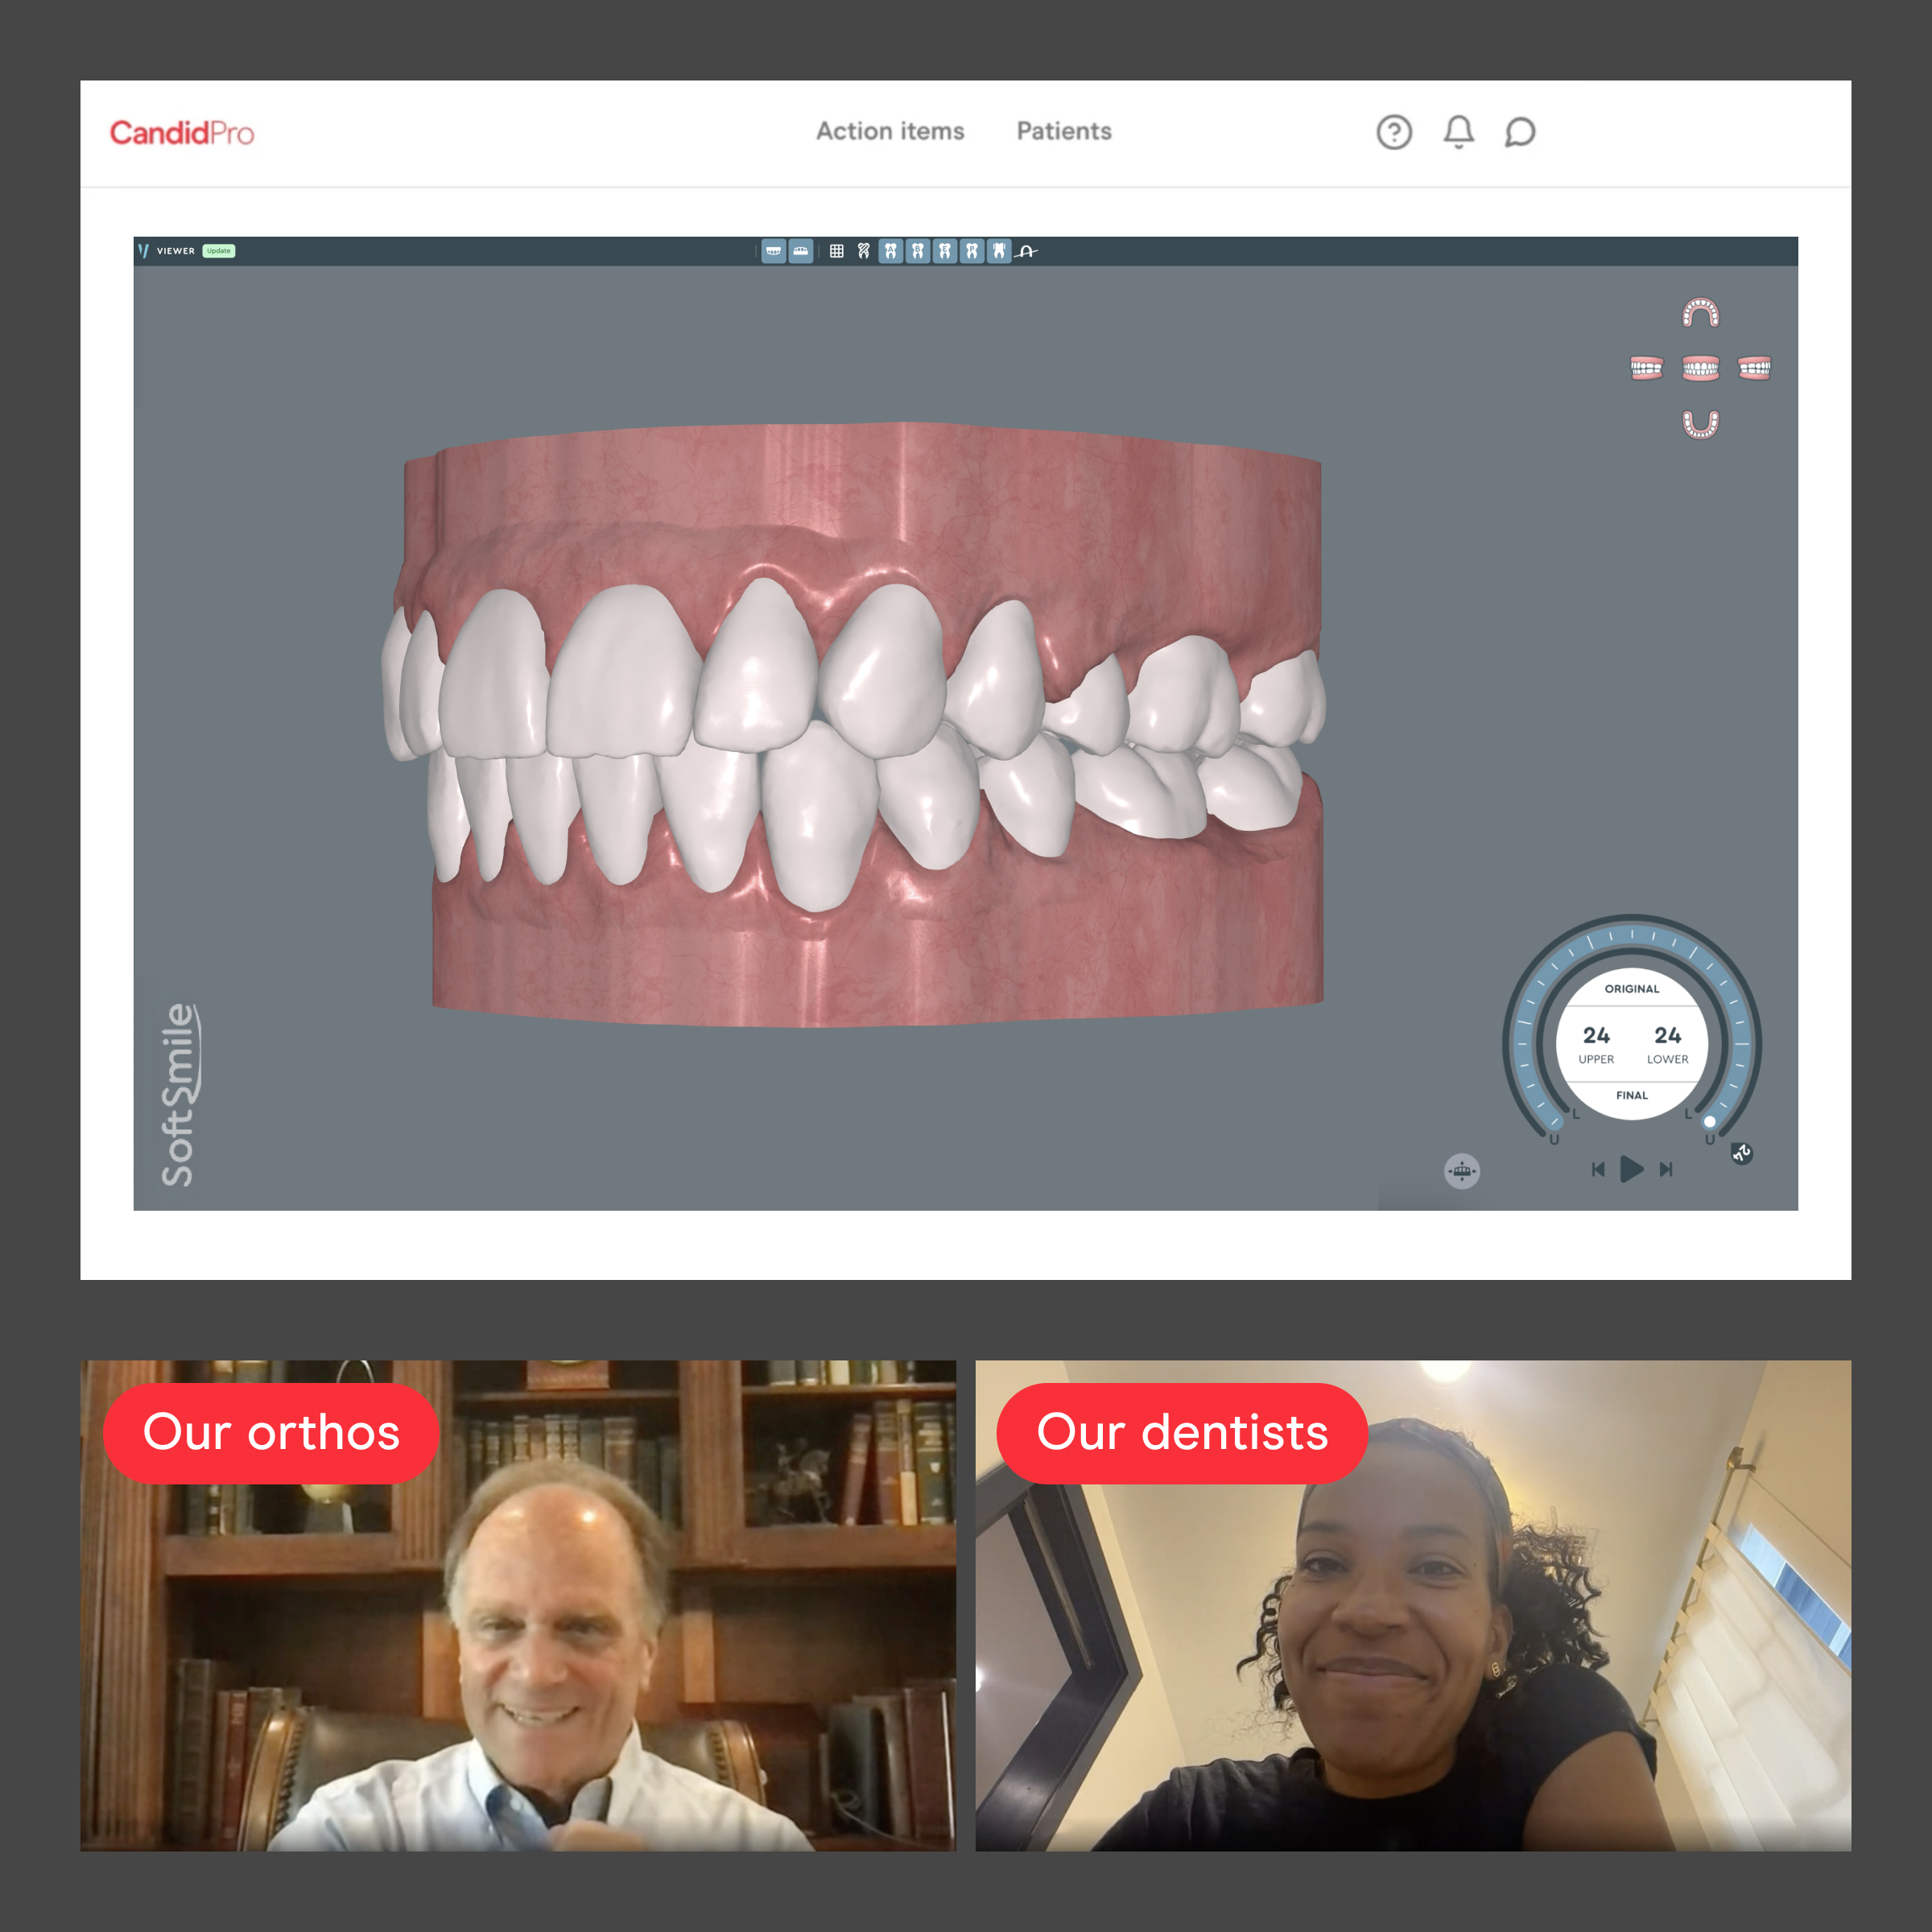
Task: Switch to lower arch occlusal view
Action: 1700,424
